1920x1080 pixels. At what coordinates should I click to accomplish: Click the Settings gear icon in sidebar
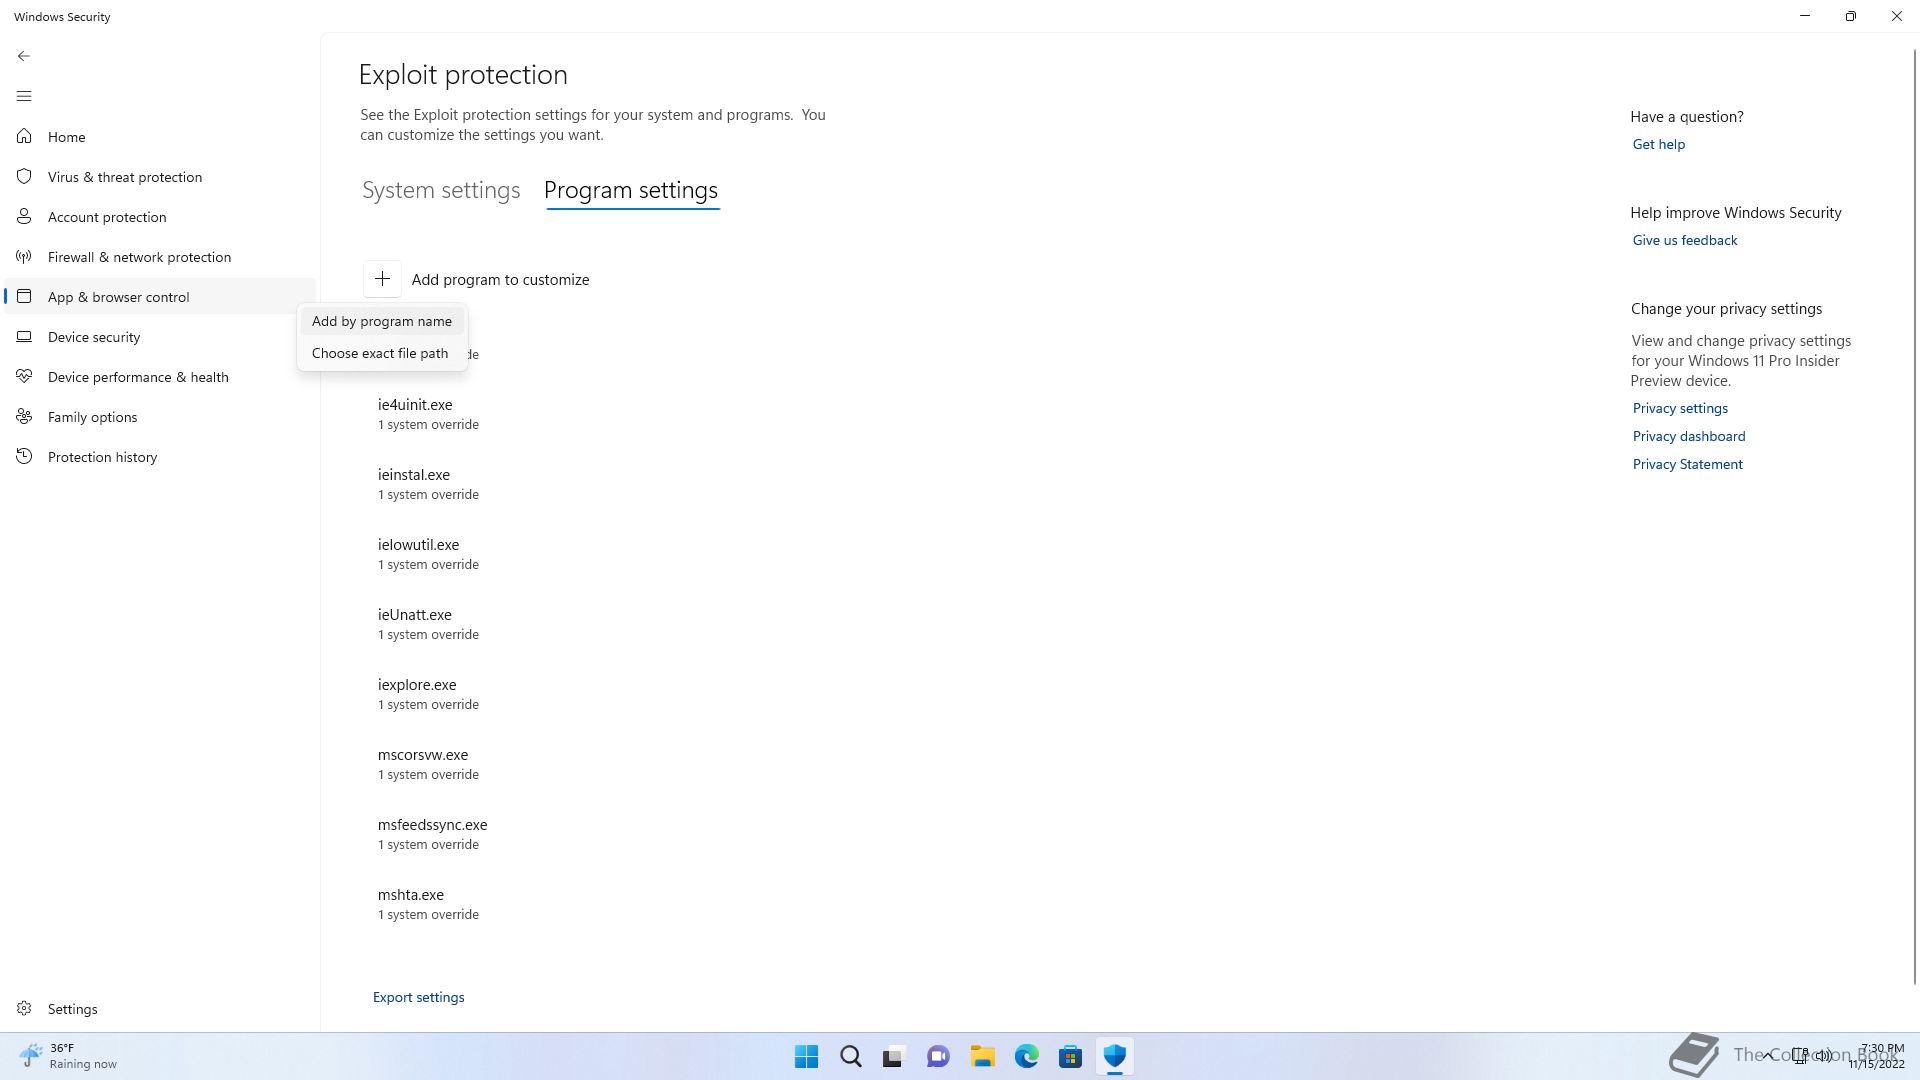pyautogui.click(x=24, y=1008)
